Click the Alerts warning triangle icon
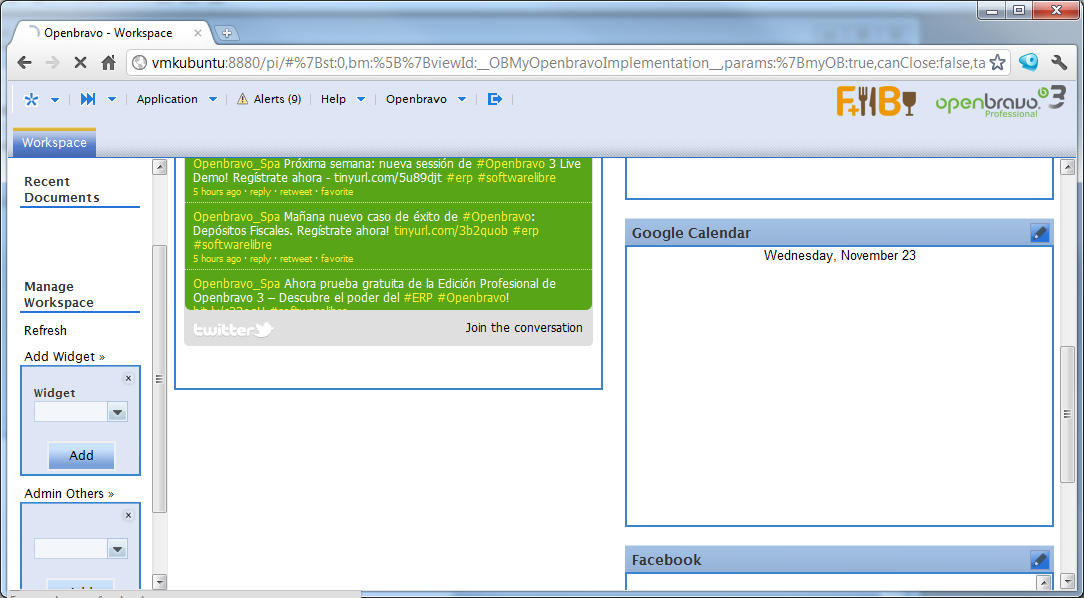The width and height of the screenshot is (1084, 598). pos(242,100)
